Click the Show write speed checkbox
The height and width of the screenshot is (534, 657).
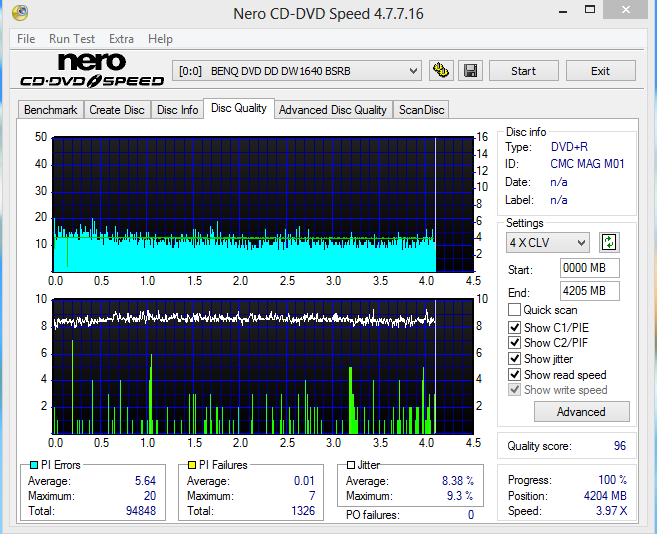[514, 390]
